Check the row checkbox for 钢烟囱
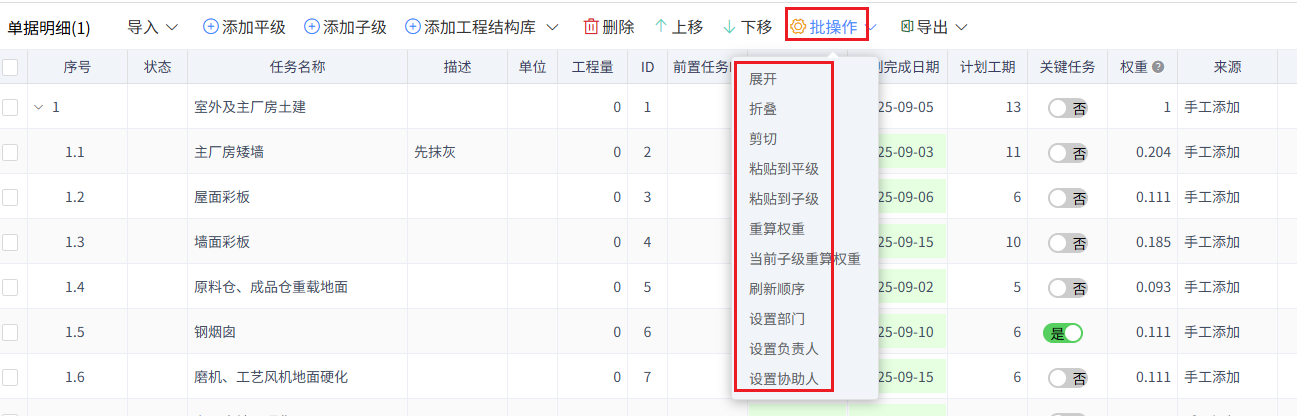This screenshot has width=1297, height=416. point(10,332)
